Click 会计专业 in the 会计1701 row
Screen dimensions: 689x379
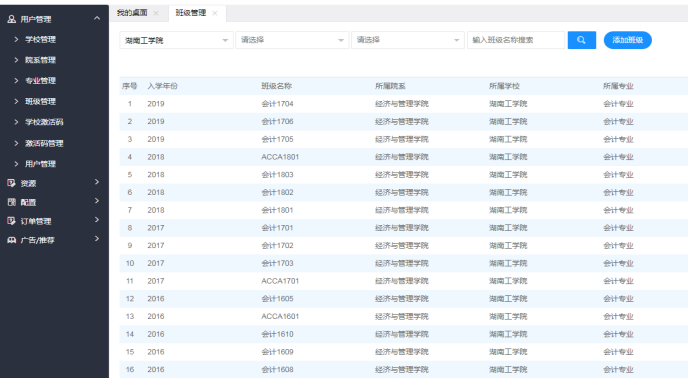(618, 228)
